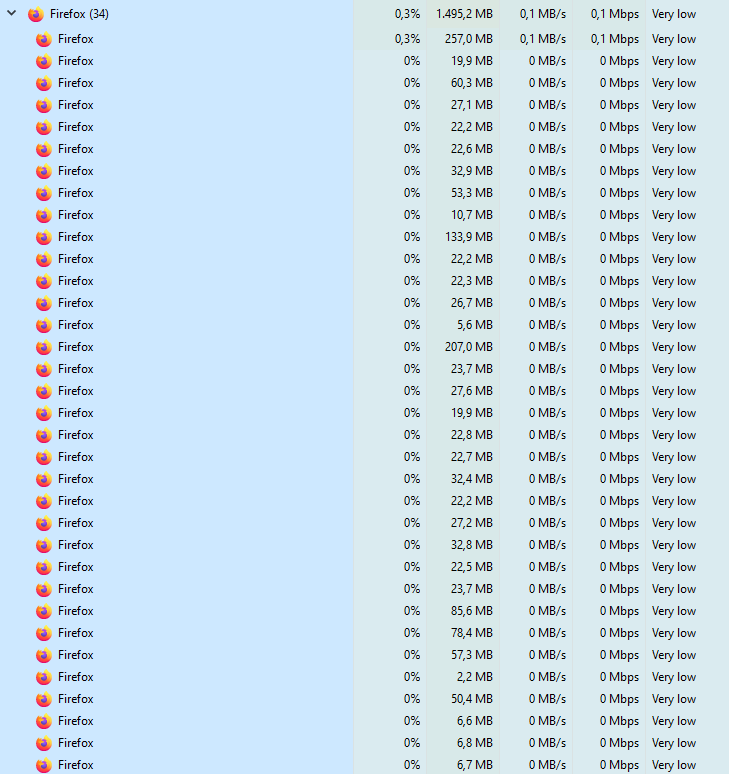Pick Firefox icon on the 32,4 MB row
The width and height of the screenshot is (729, 774).
click(x=44, y=479)
